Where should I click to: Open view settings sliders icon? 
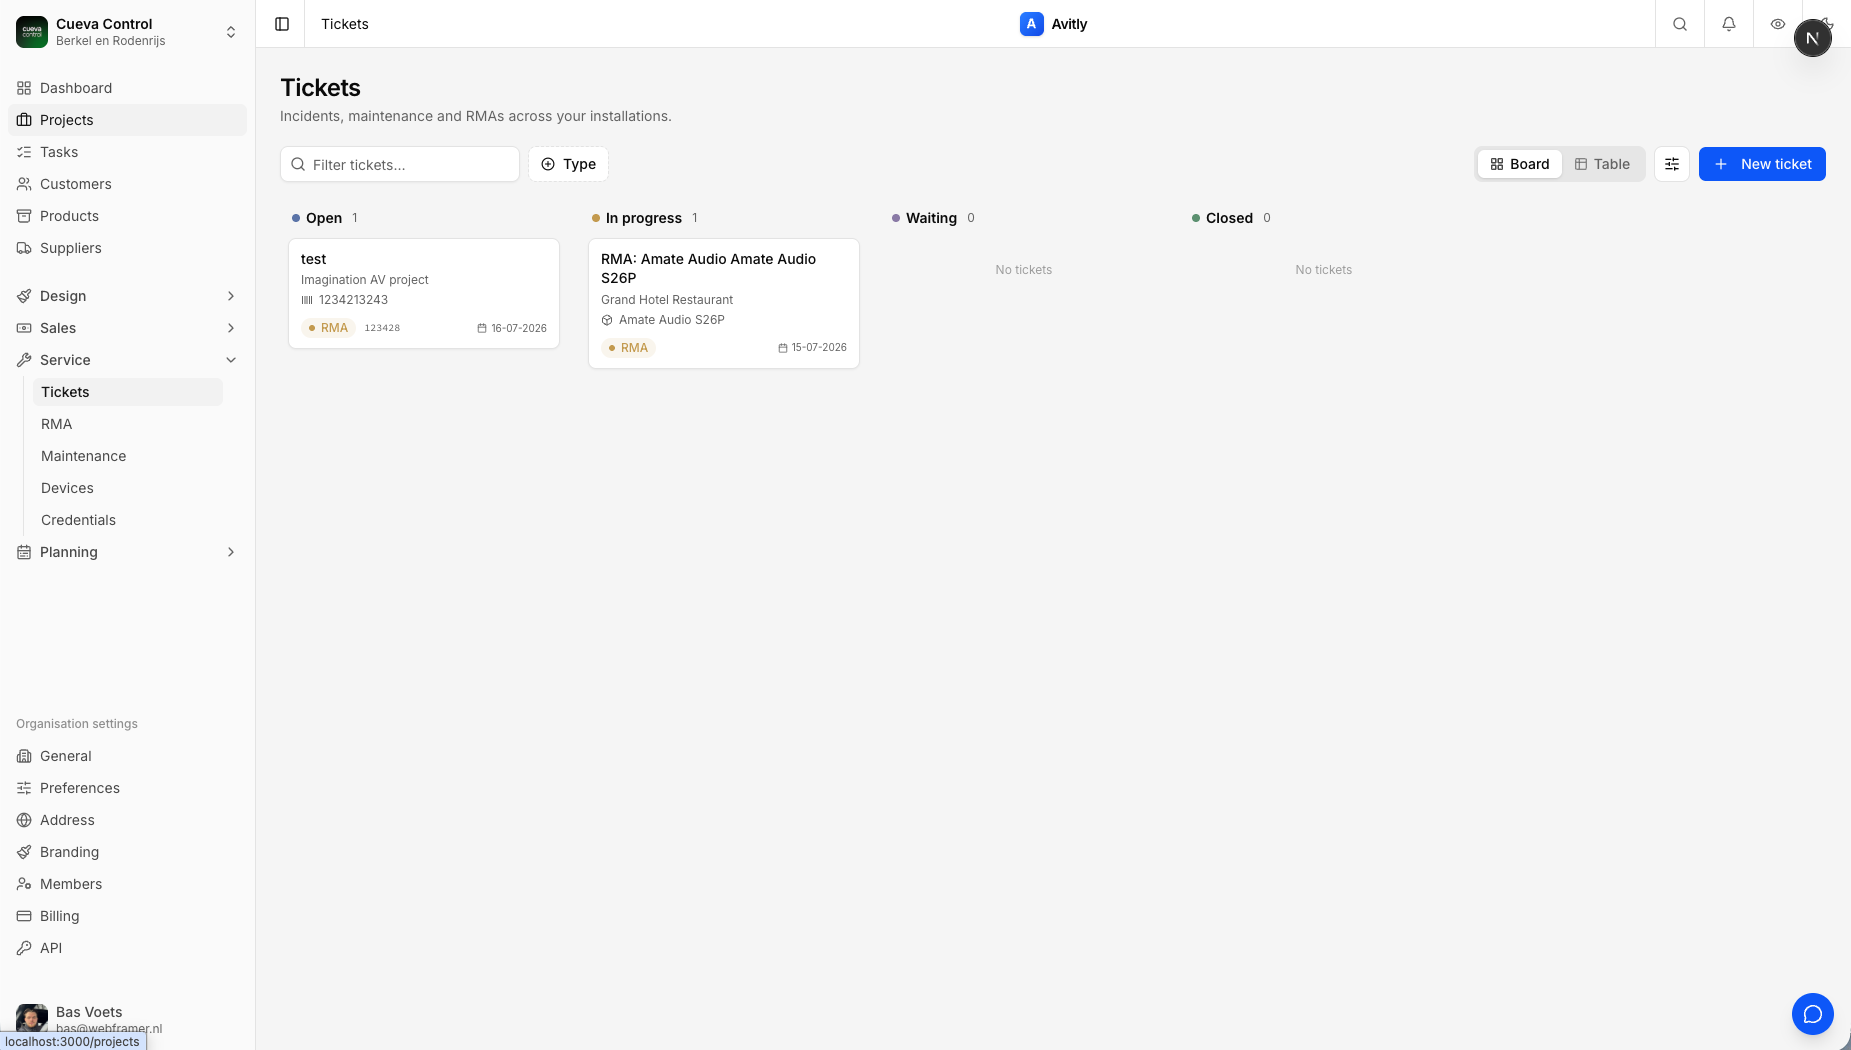pos(1672,164)
